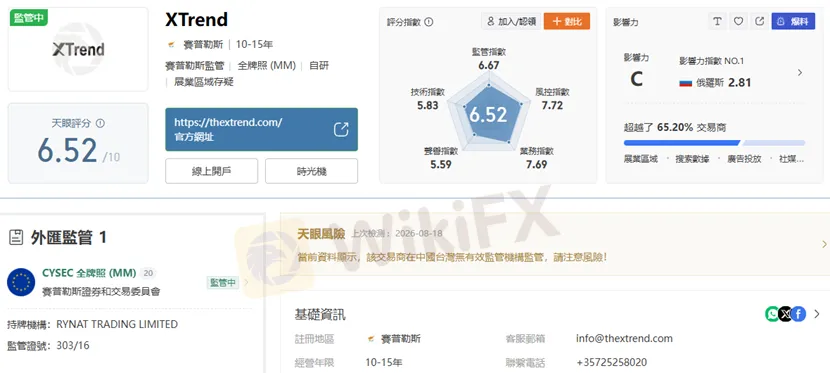Click the share icon in influence panel
830x373 pixels.
click(x=760, y=21)
